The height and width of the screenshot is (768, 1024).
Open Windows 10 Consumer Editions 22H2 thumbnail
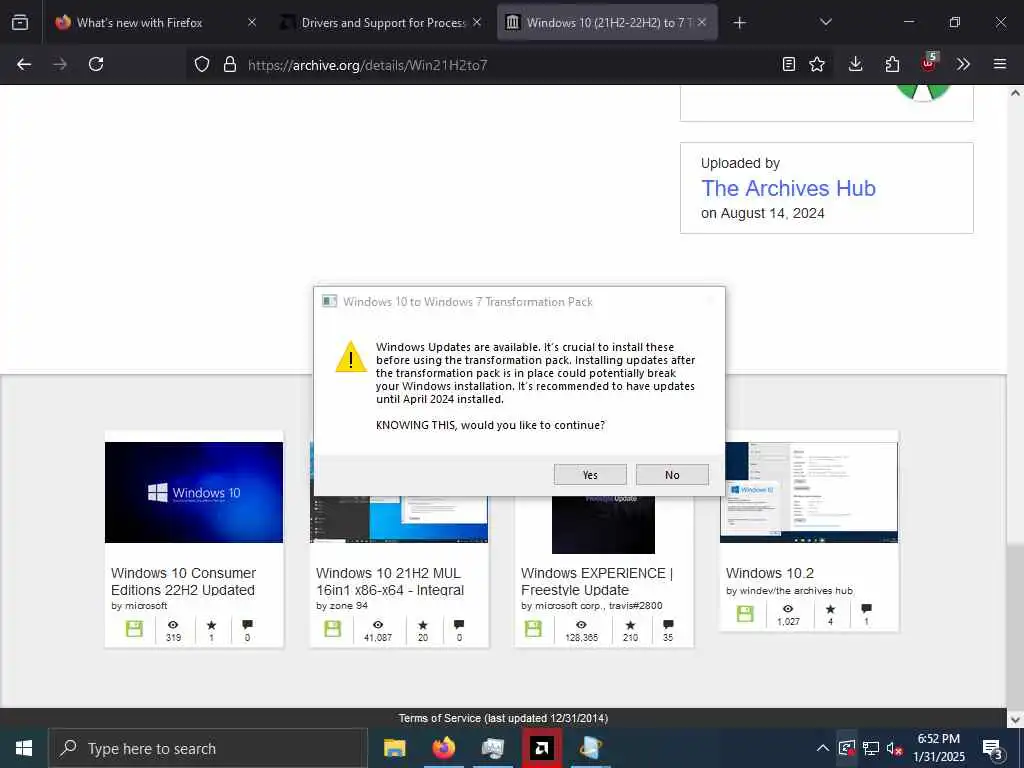(194, 492)
